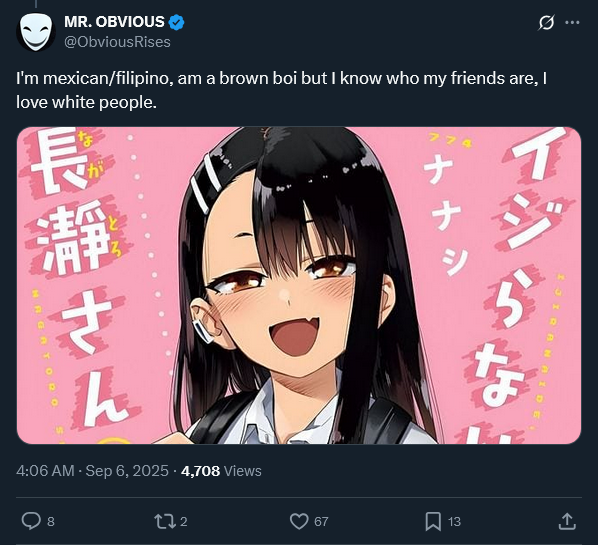Like the post with heart icon
This screenshot has width=598, height=545.
click(x=299, y=521)
